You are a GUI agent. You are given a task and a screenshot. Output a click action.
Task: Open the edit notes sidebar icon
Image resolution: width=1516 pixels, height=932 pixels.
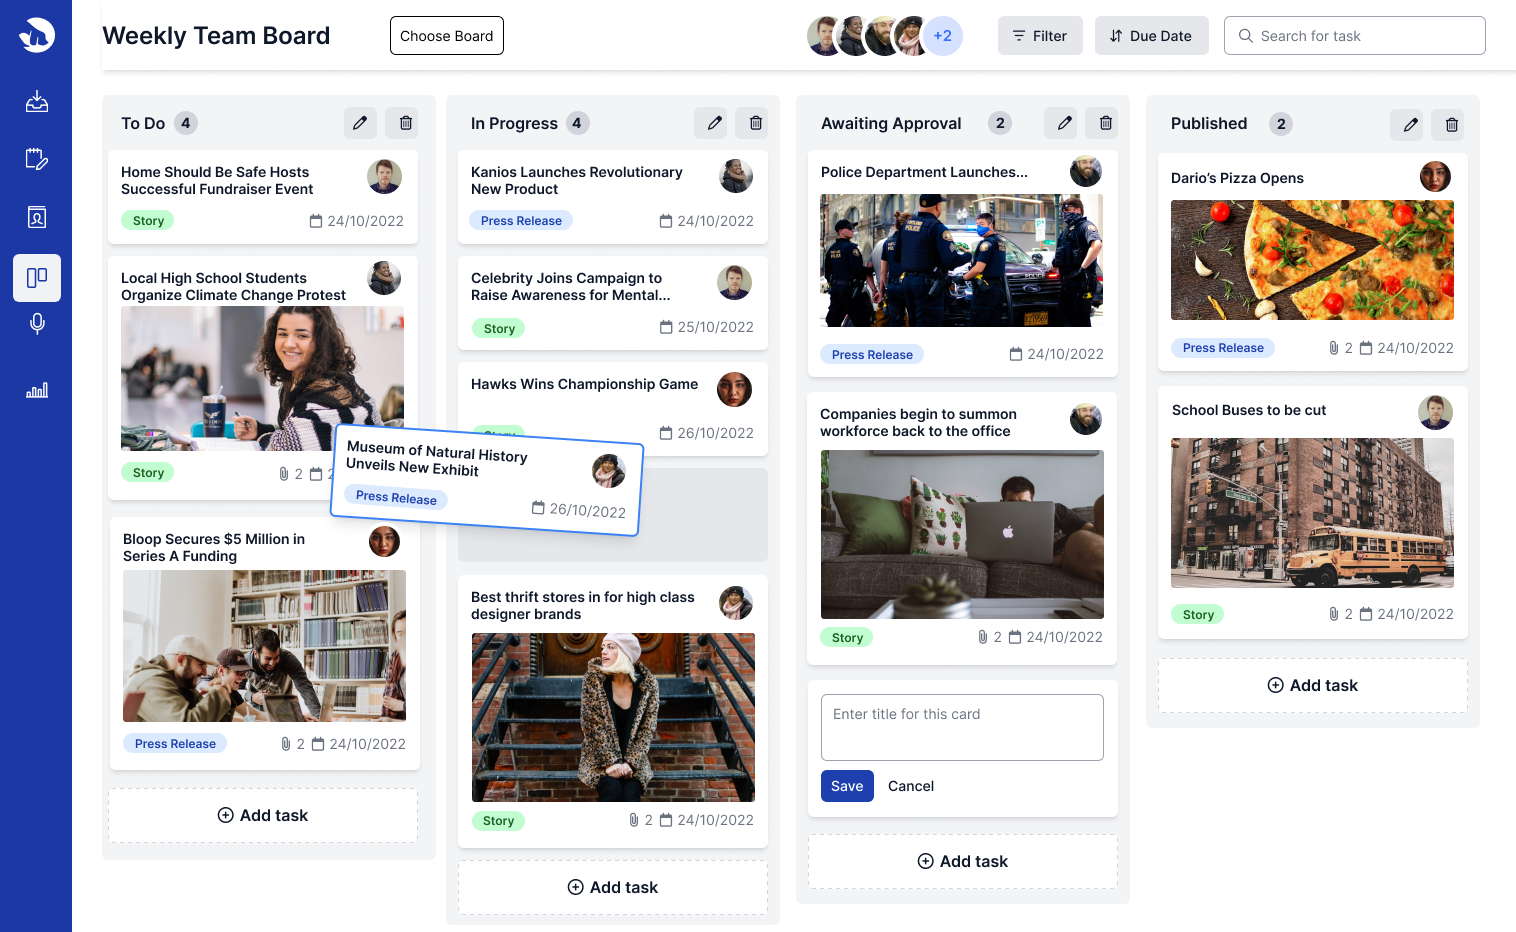coord(37,159)
